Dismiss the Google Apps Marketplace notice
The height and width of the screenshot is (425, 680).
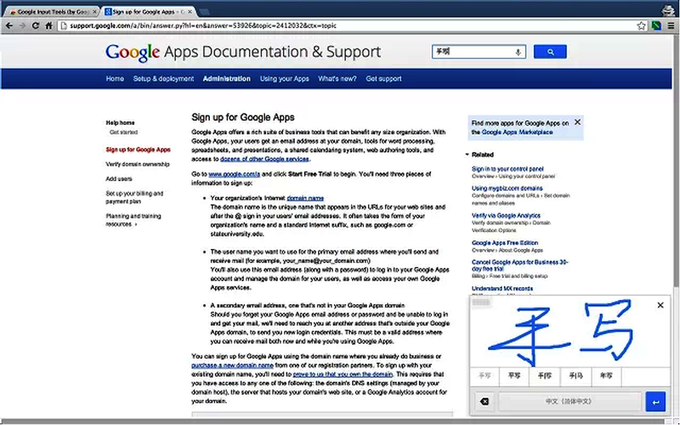point(577,122)
